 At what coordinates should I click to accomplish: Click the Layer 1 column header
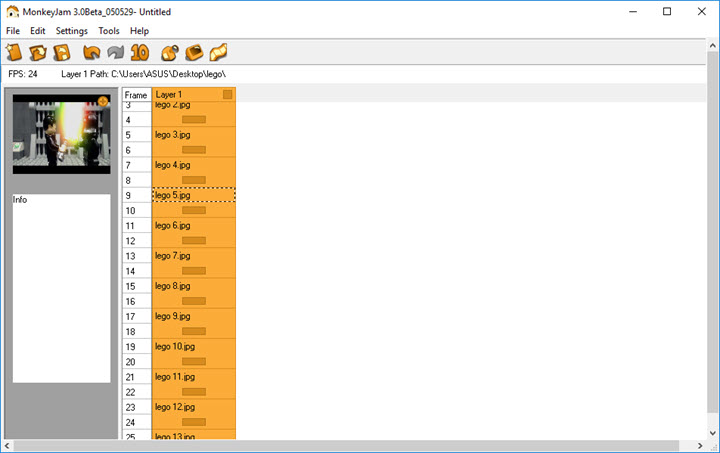pyautogui.click(x=194, y=95)
